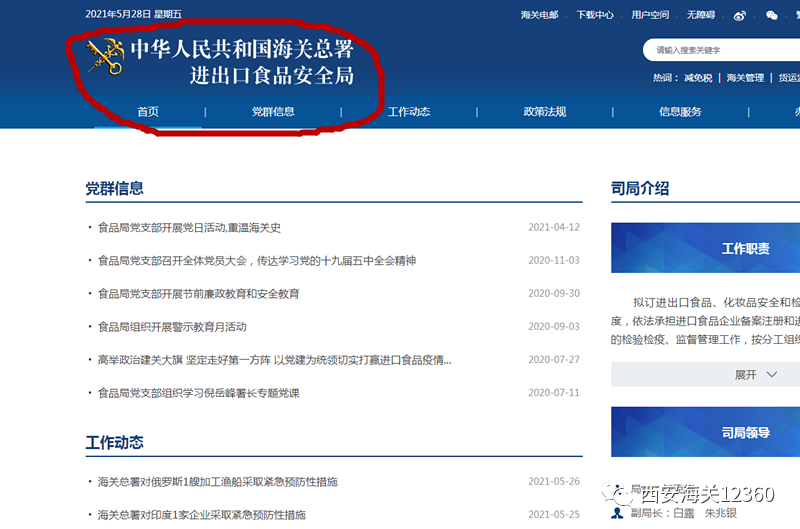
Task: Click hot keyword 海关管理
Action: click(745, 78)
